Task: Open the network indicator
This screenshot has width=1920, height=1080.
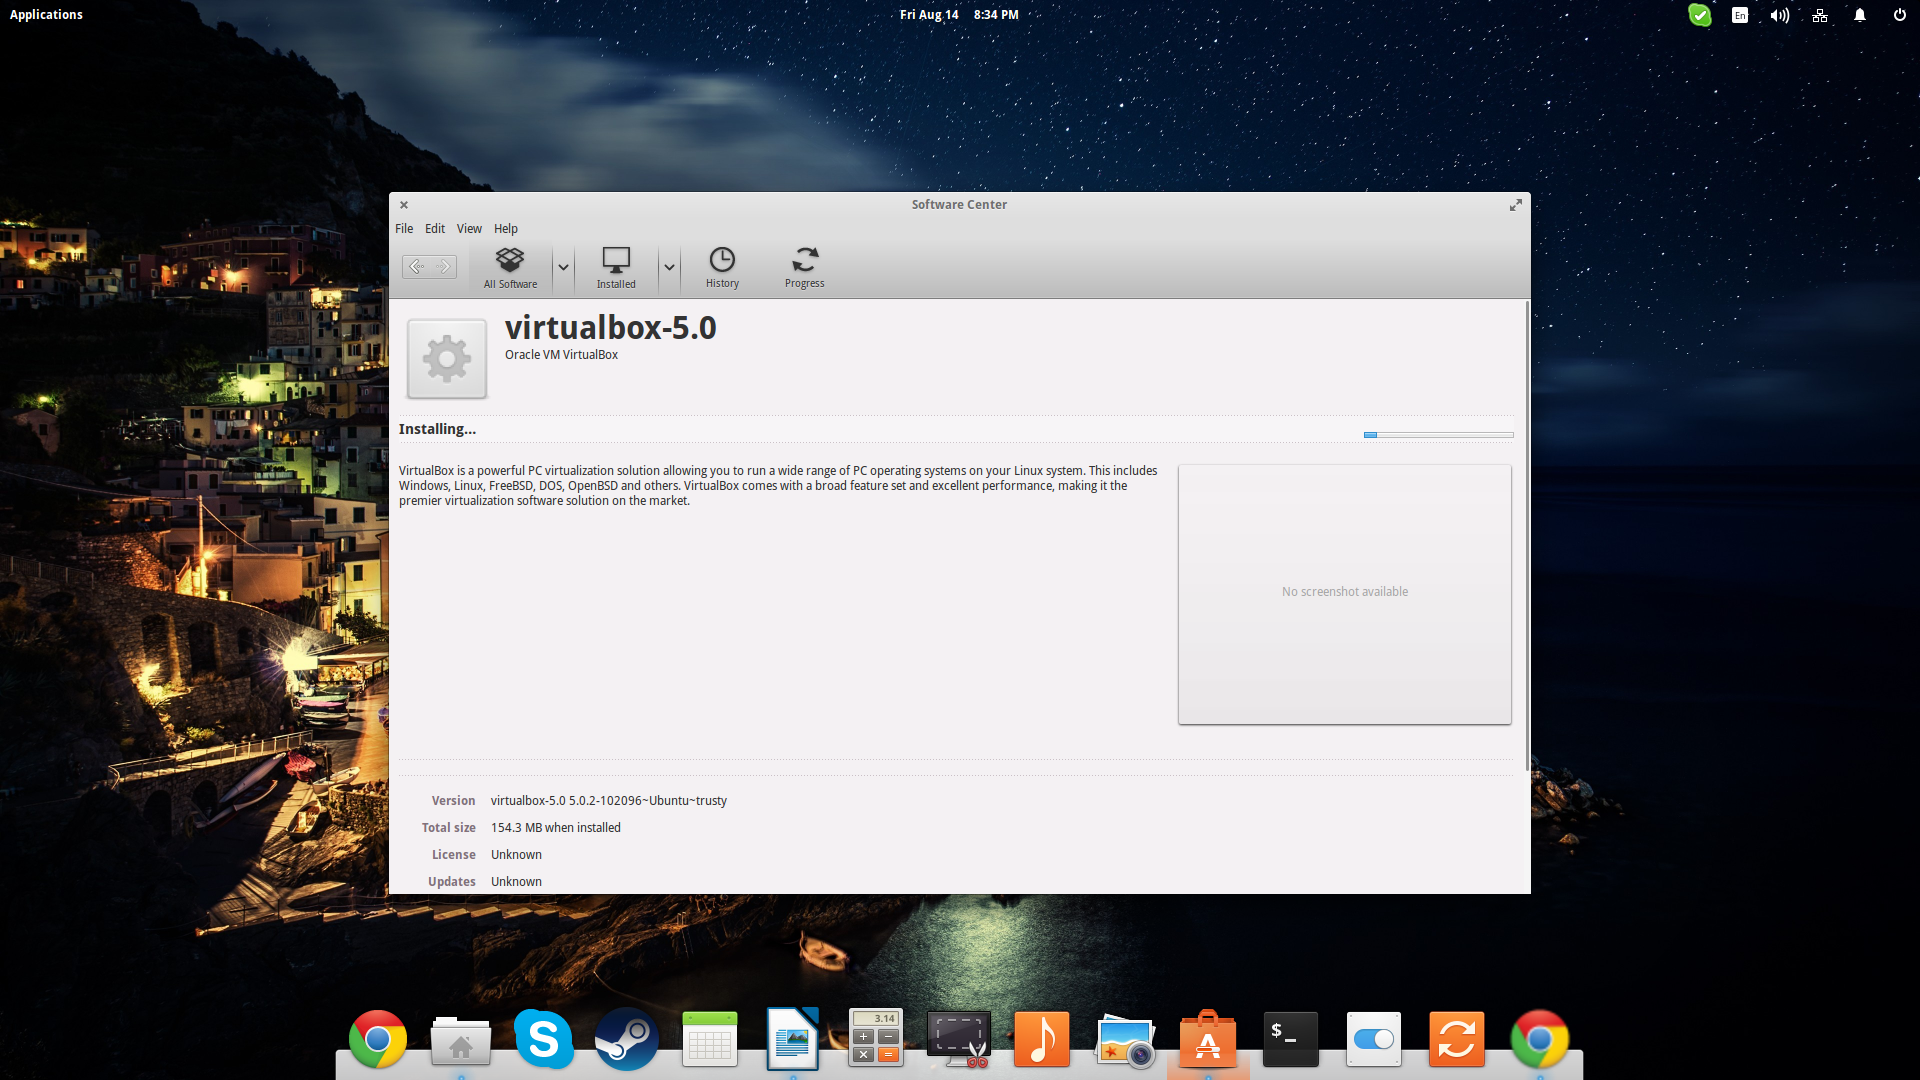Action: [1820, 15]
